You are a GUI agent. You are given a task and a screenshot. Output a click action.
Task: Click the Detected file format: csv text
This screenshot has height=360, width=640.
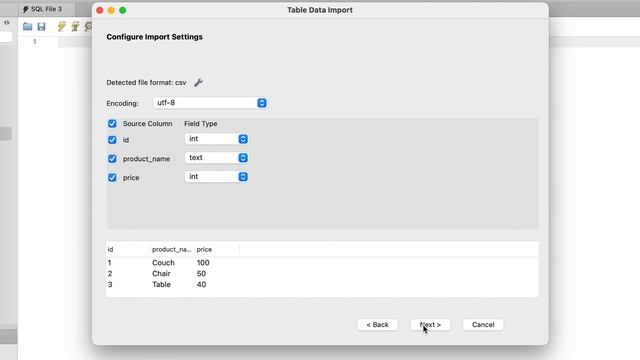146,82
